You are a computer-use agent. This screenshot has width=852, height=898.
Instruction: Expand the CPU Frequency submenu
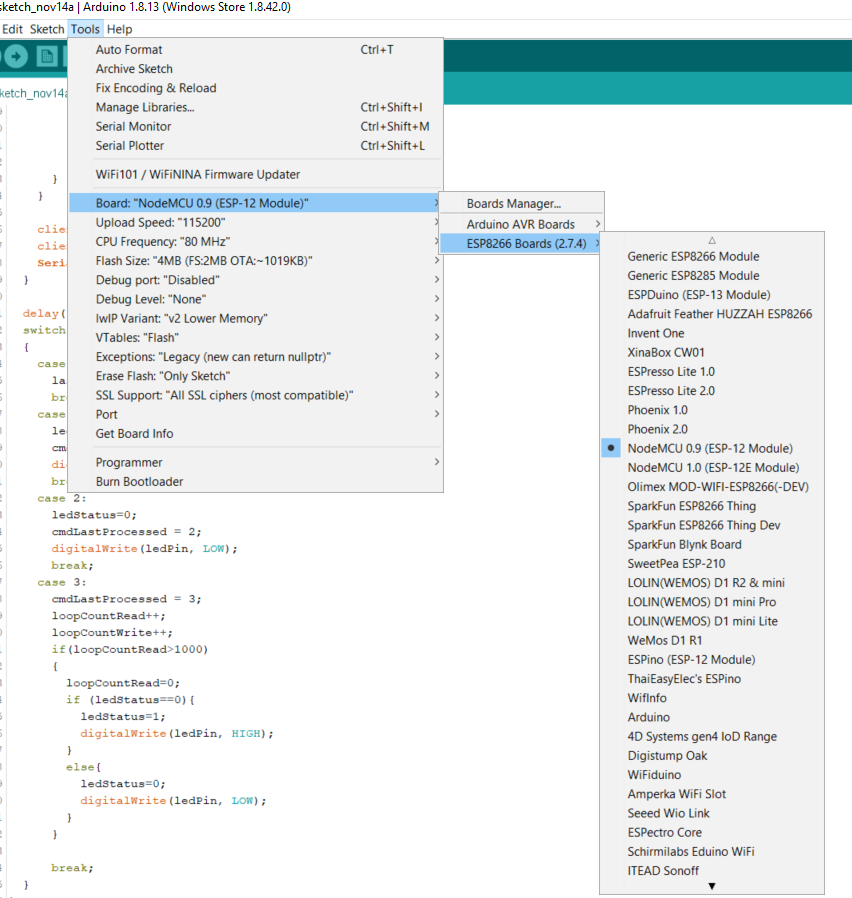256,242
